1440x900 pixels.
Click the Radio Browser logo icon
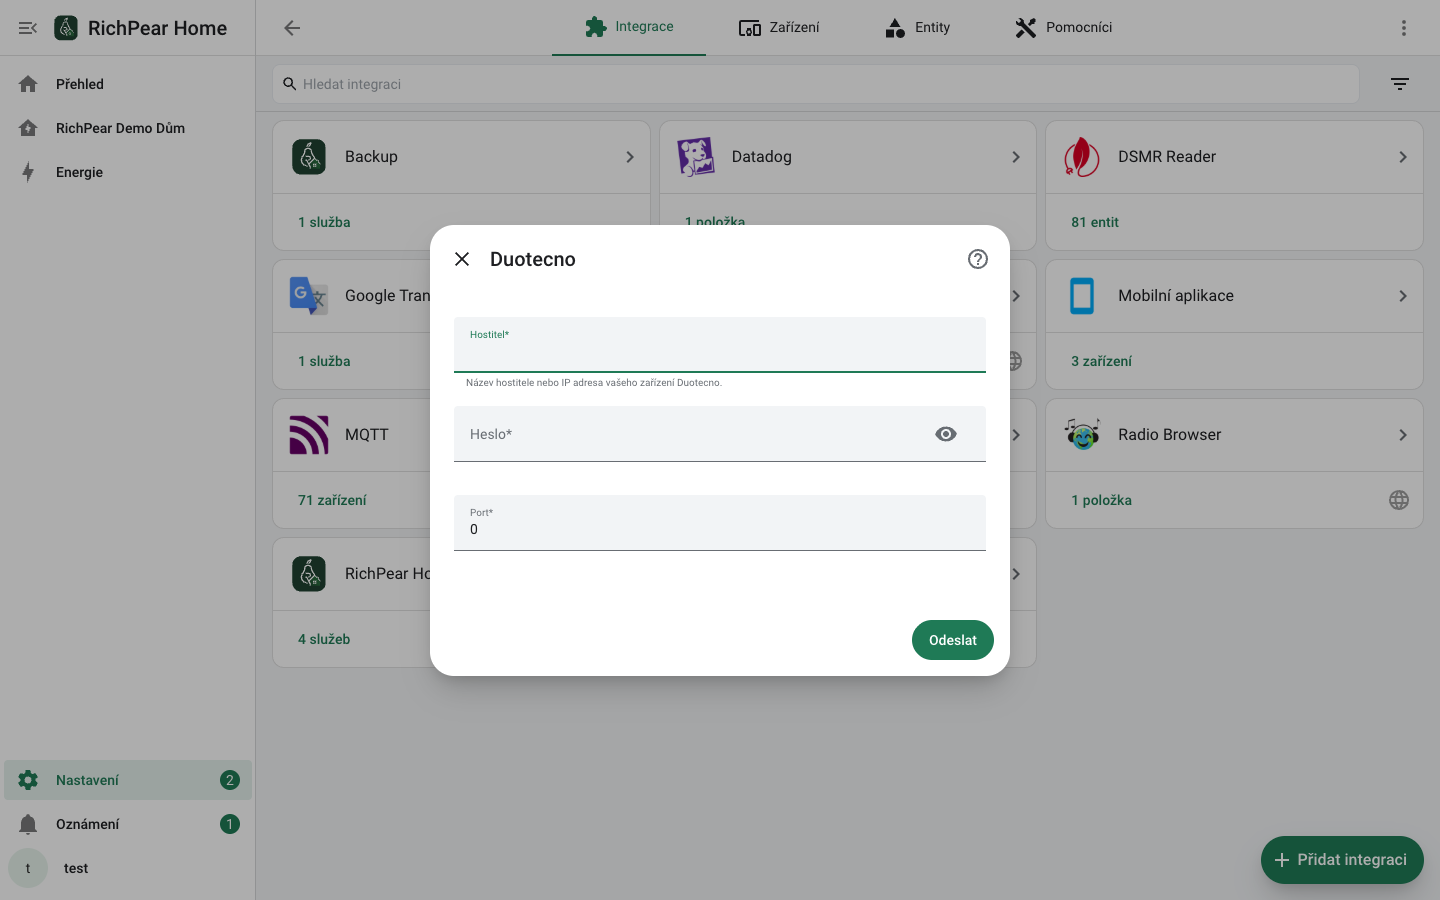click(1082, 435)
